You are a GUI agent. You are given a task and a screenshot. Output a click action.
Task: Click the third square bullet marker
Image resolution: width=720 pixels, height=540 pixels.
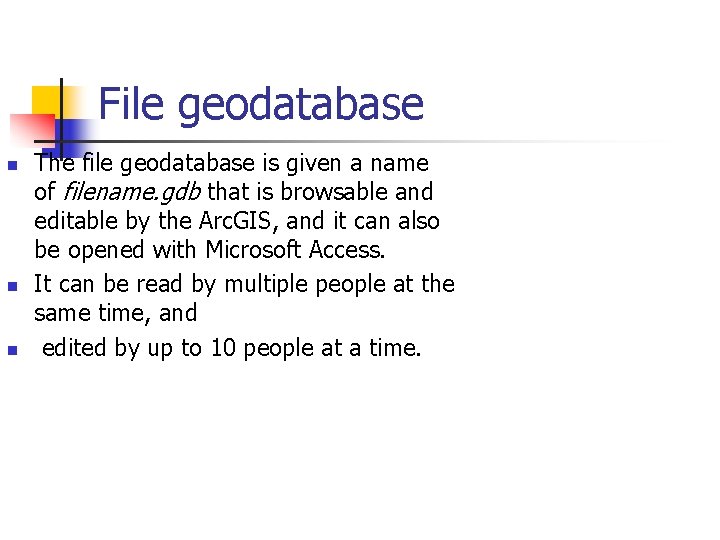pyautogui.click(x=12, y=350)
